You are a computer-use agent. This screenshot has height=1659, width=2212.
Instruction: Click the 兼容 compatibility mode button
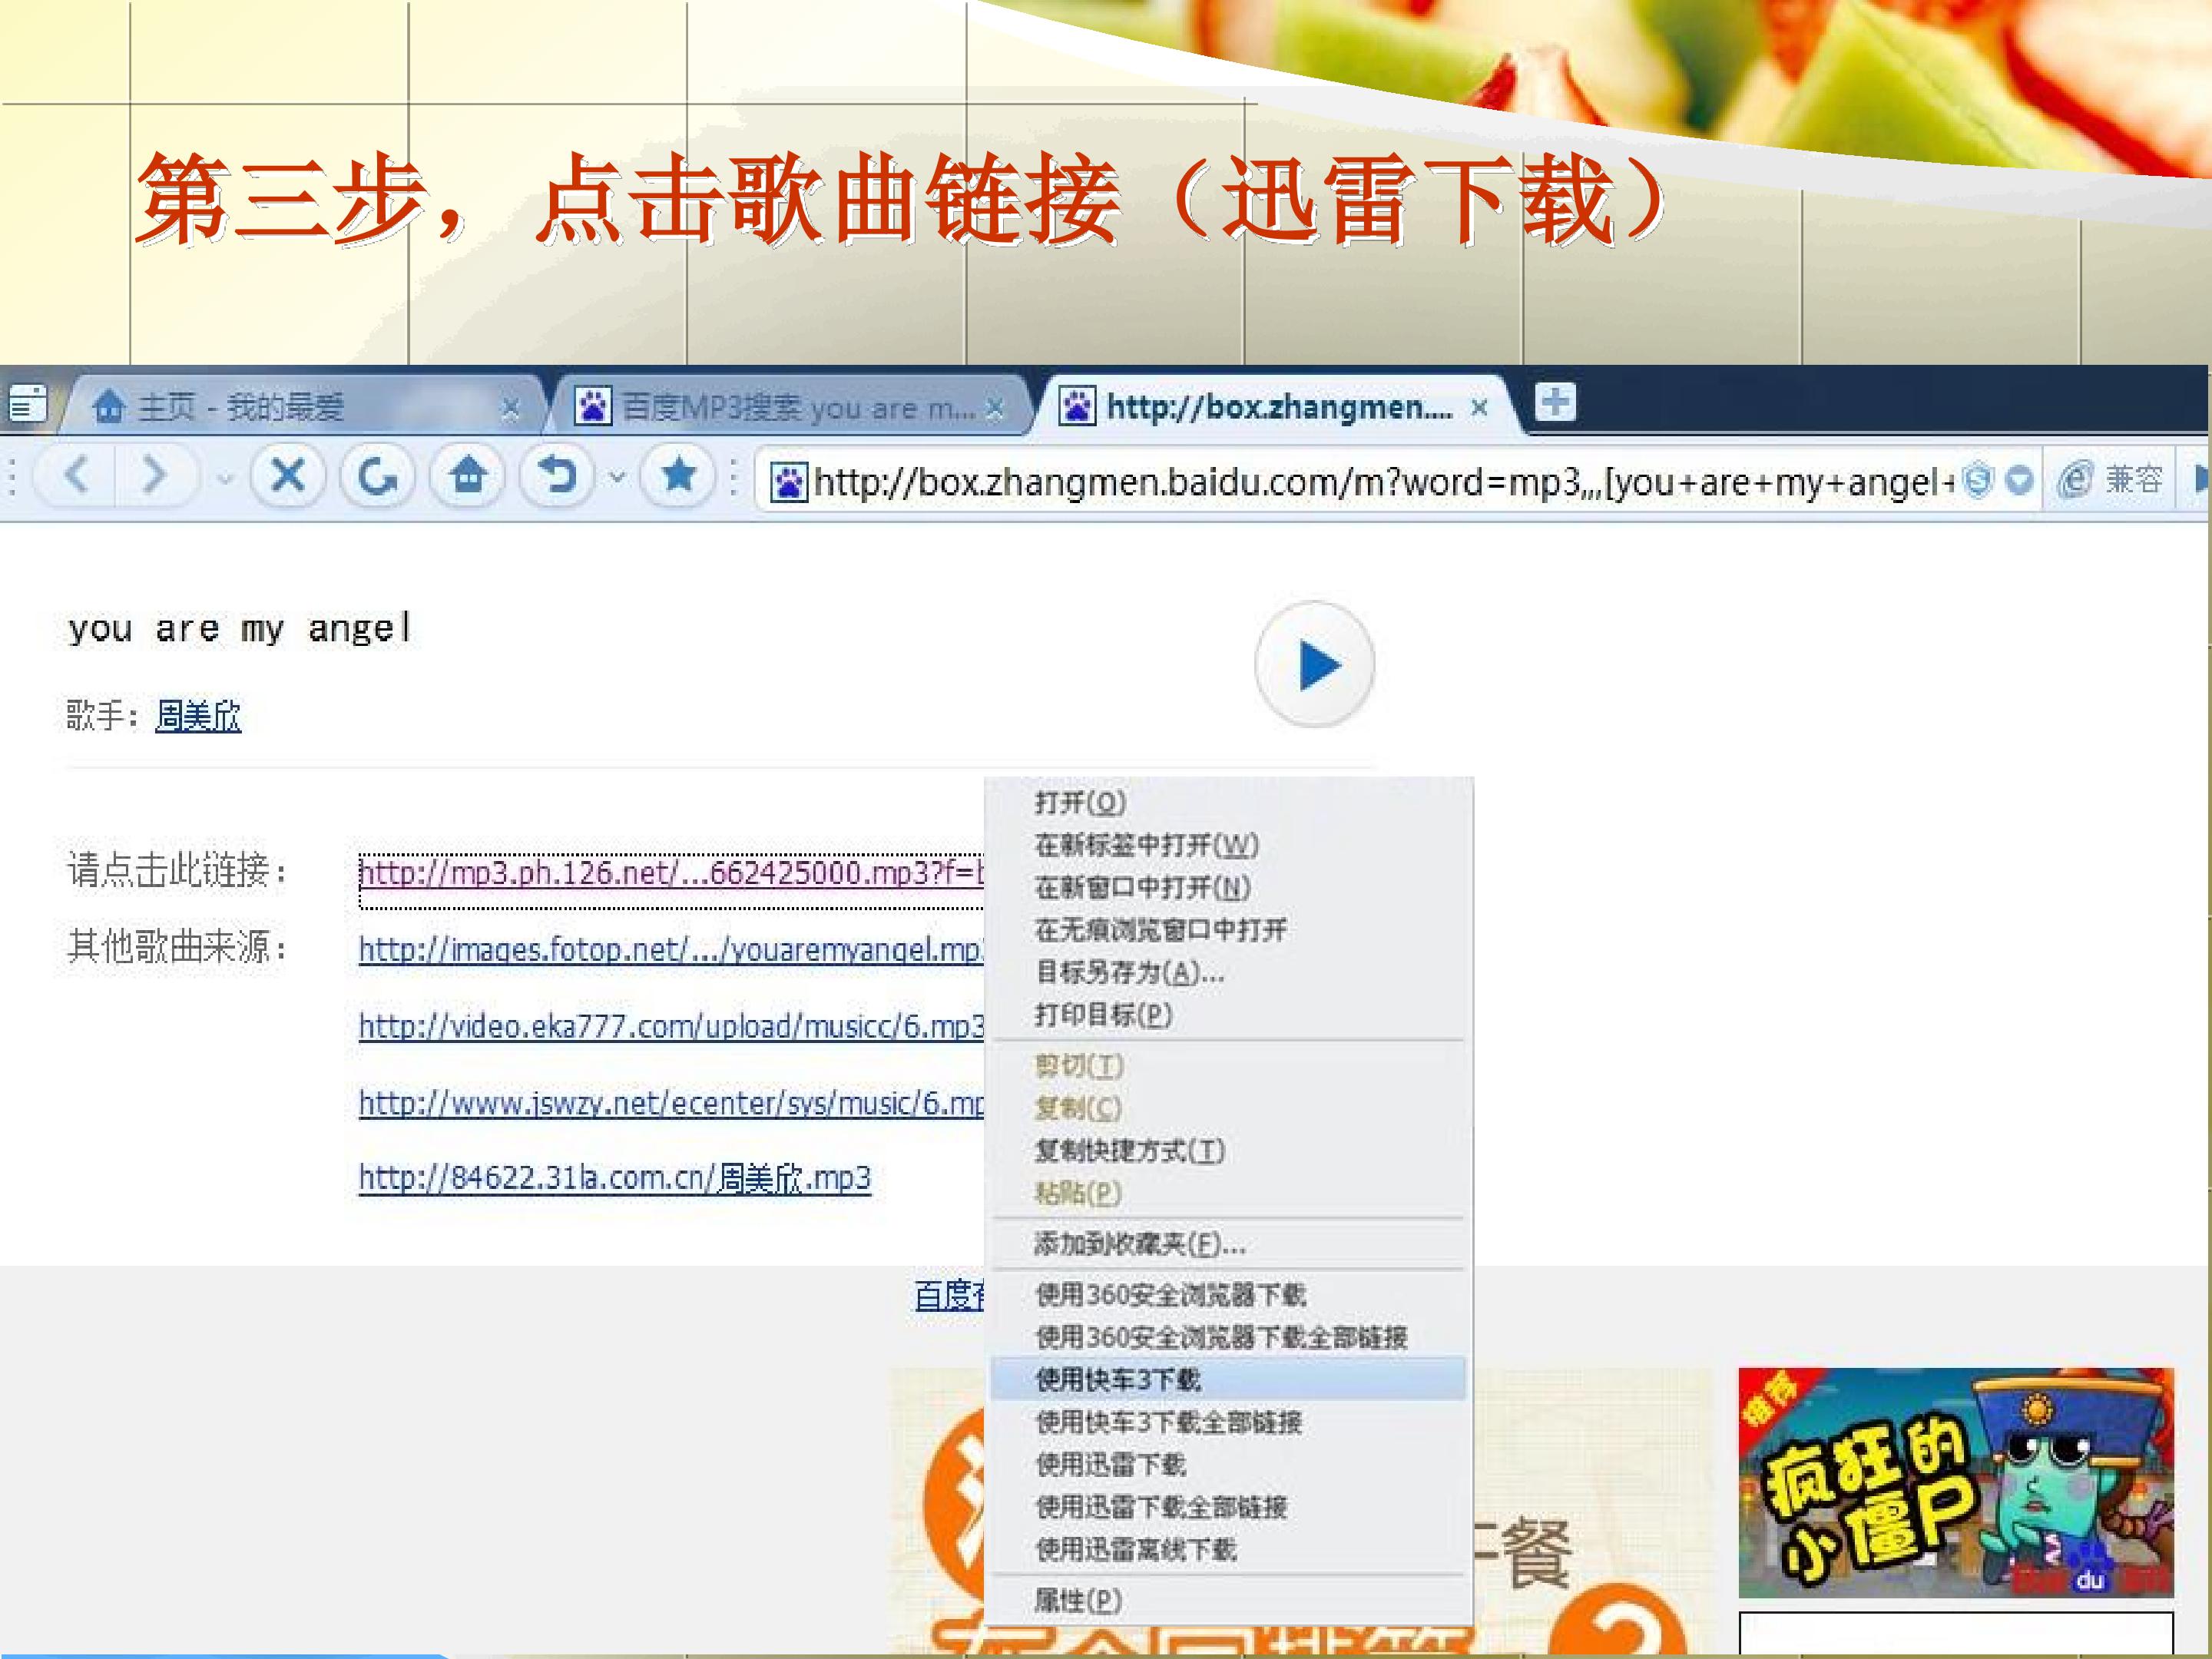2110,480
